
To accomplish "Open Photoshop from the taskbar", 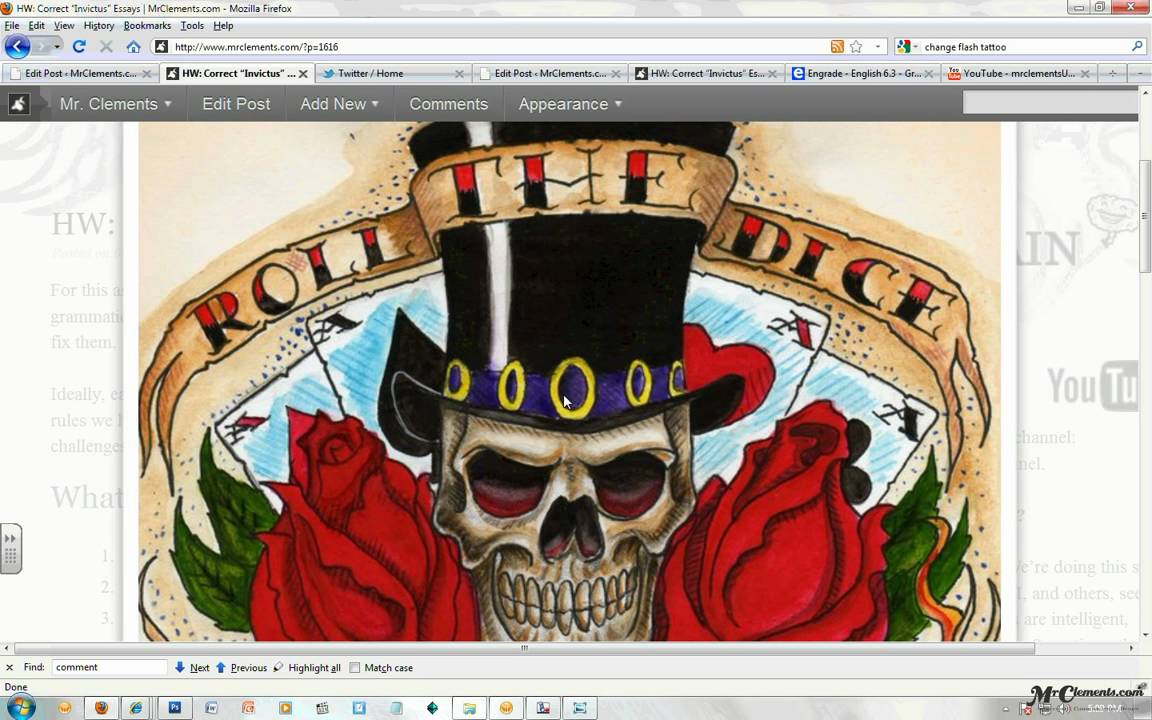I will click(x=175, y=708).
